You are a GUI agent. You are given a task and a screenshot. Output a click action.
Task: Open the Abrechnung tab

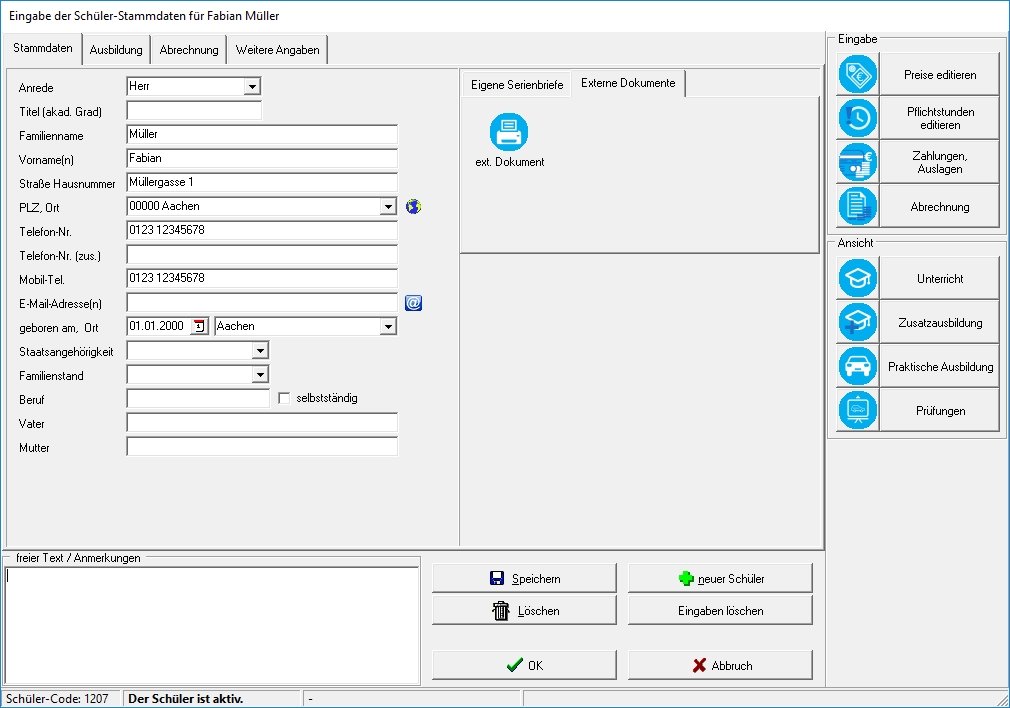point(189,50)
